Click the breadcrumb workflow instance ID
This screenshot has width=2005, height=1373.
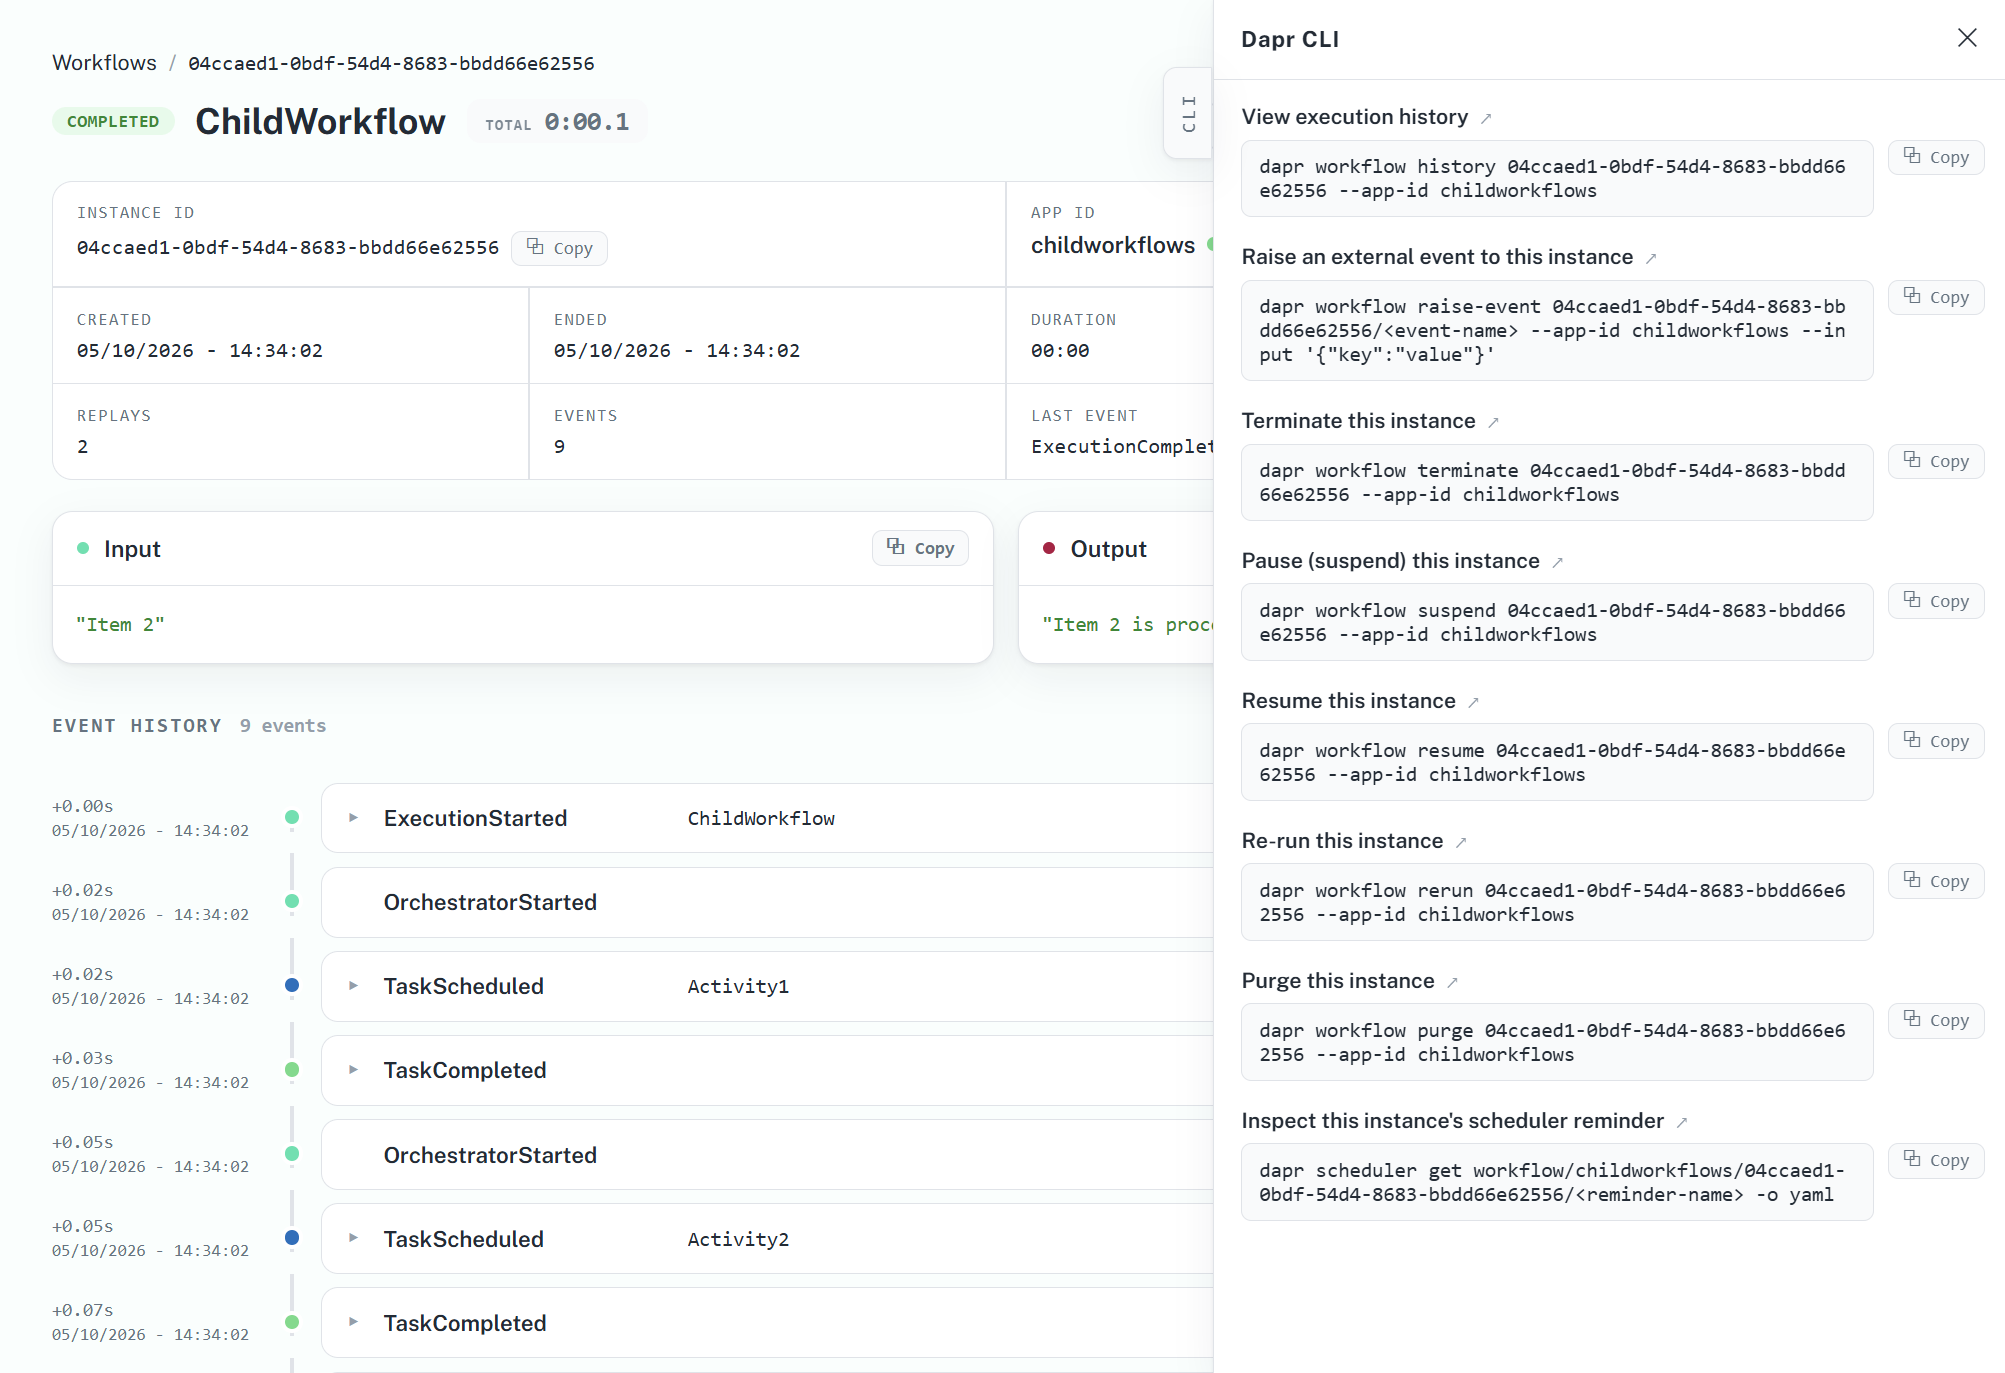coord(391,63)
